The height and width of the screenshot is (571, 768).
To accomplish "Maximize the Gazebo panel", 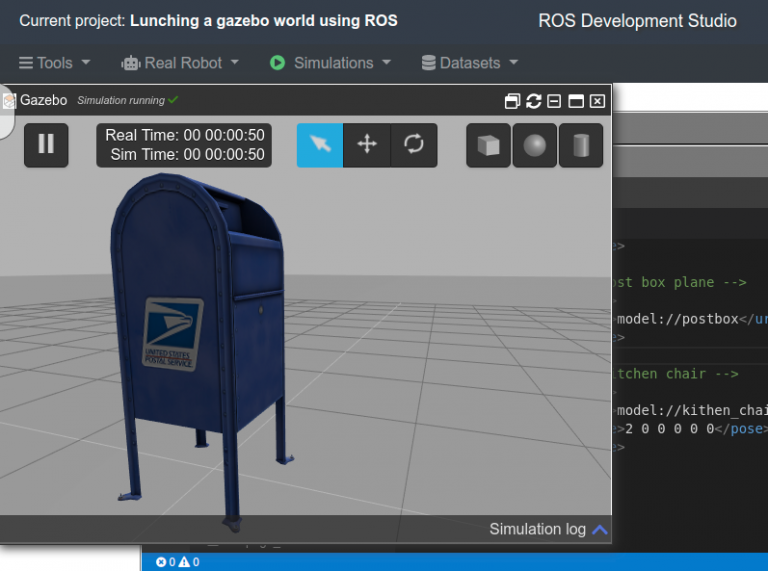I will pyautogui.click(x=576, y=101).
